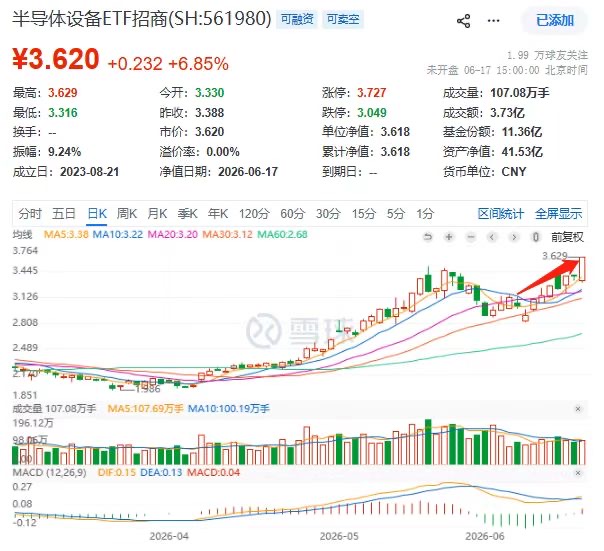
Task: Click volume MA10:100.19万手 legend
Action: (x=229, y=409)
